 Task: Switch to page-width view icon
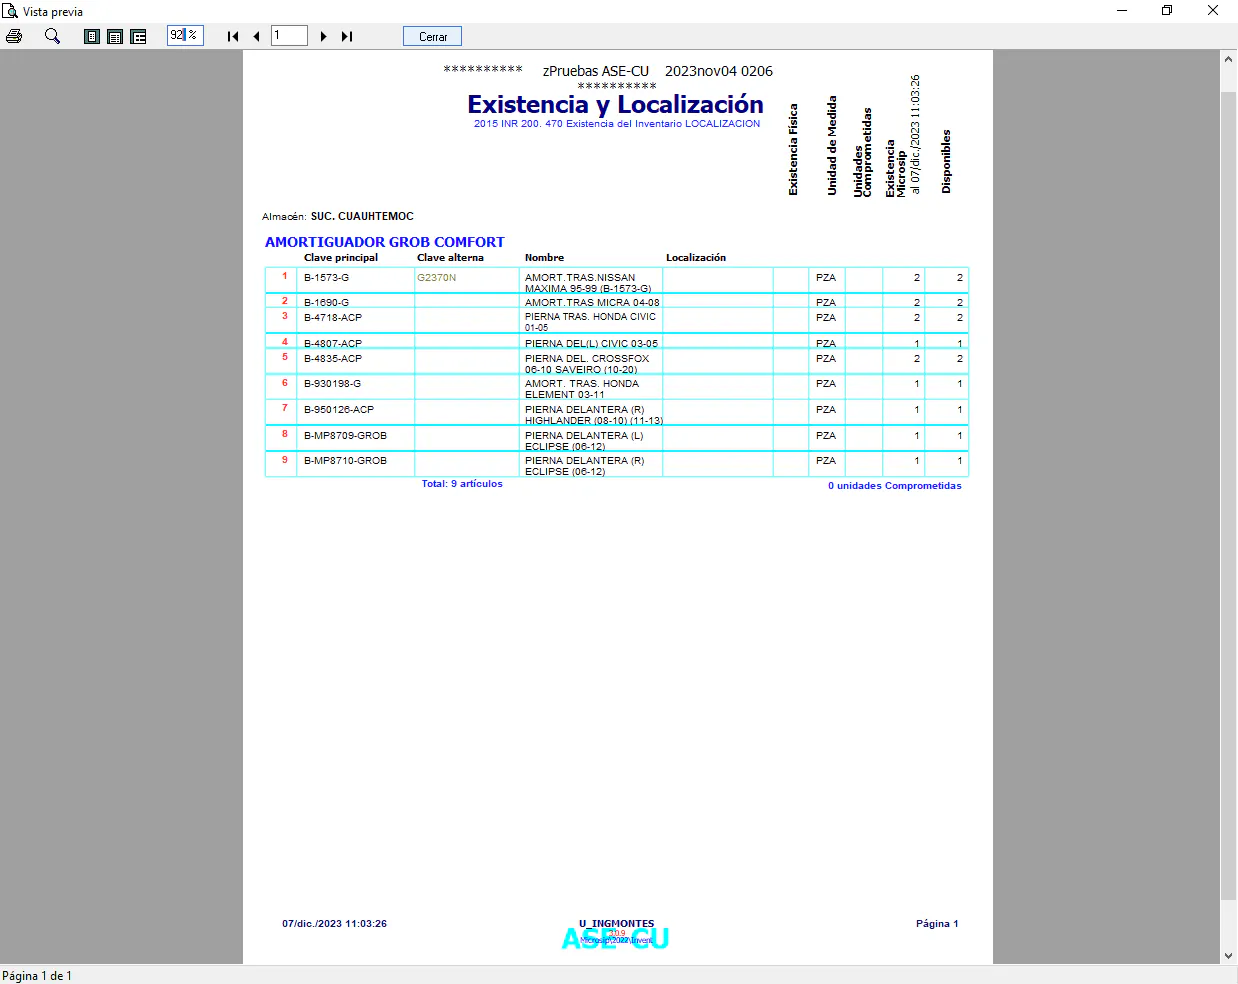pos(115,36)
